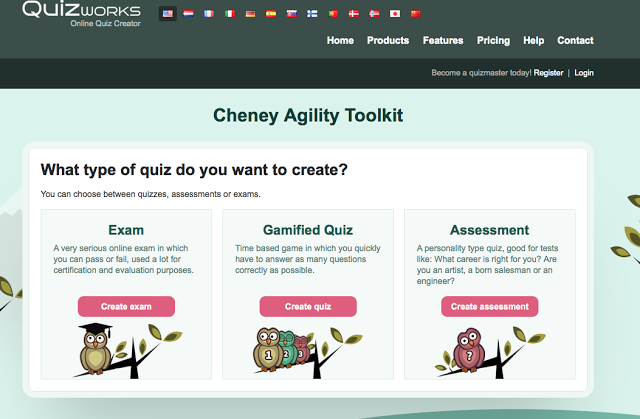
Task: Open the Features menu item
Action: (x=443, y=41)
